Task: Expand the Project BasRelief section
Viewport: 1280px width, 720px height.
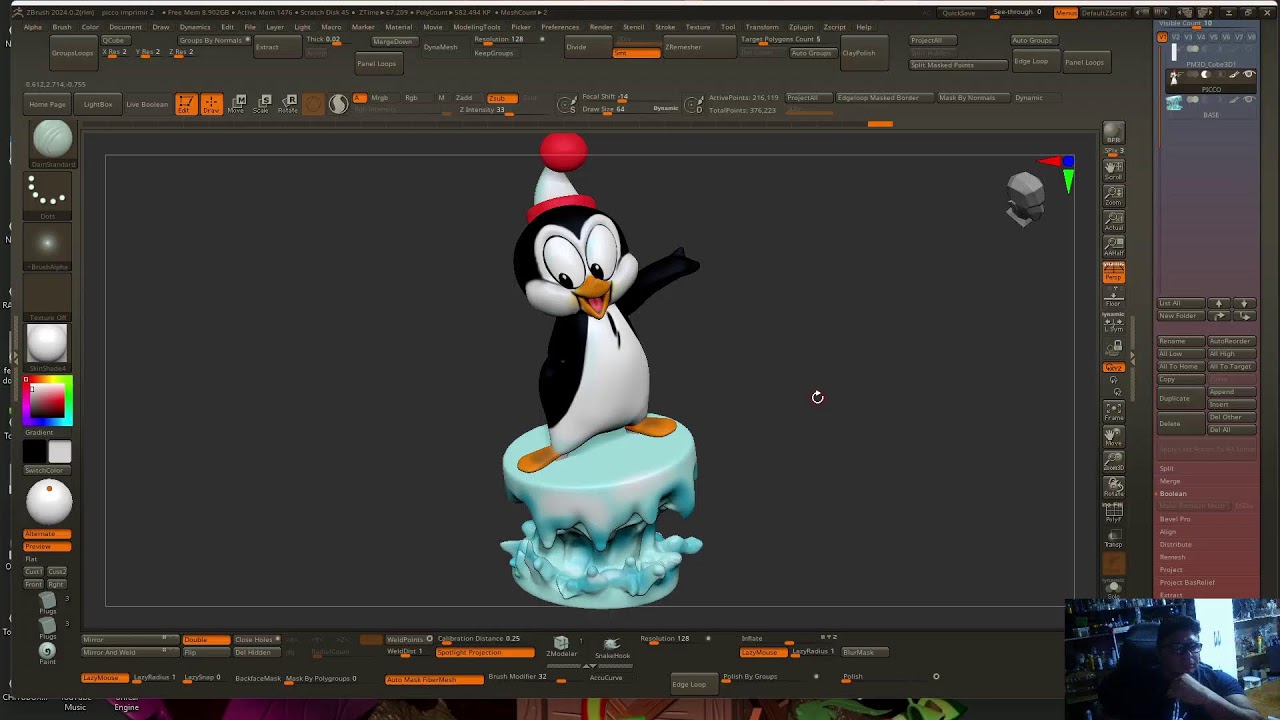Action: [x=1187, y=582]
